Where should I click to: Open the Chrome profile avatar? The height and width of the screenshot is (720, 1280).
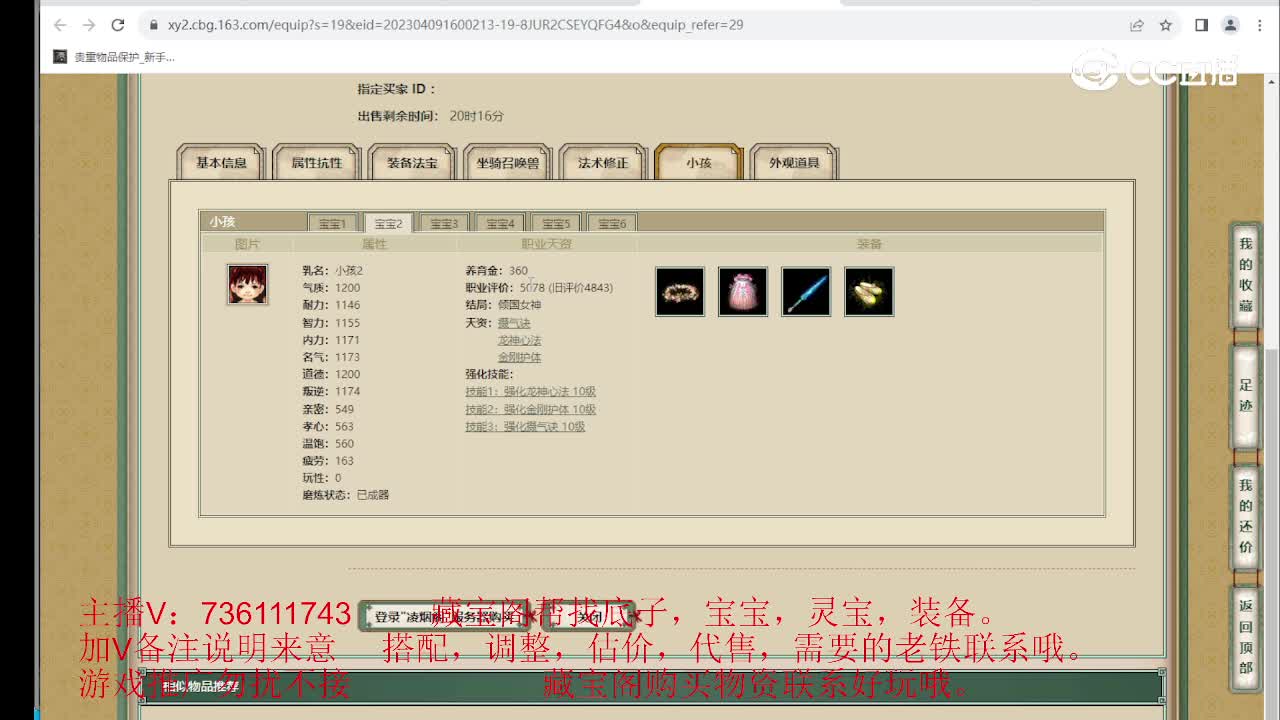1231,25
